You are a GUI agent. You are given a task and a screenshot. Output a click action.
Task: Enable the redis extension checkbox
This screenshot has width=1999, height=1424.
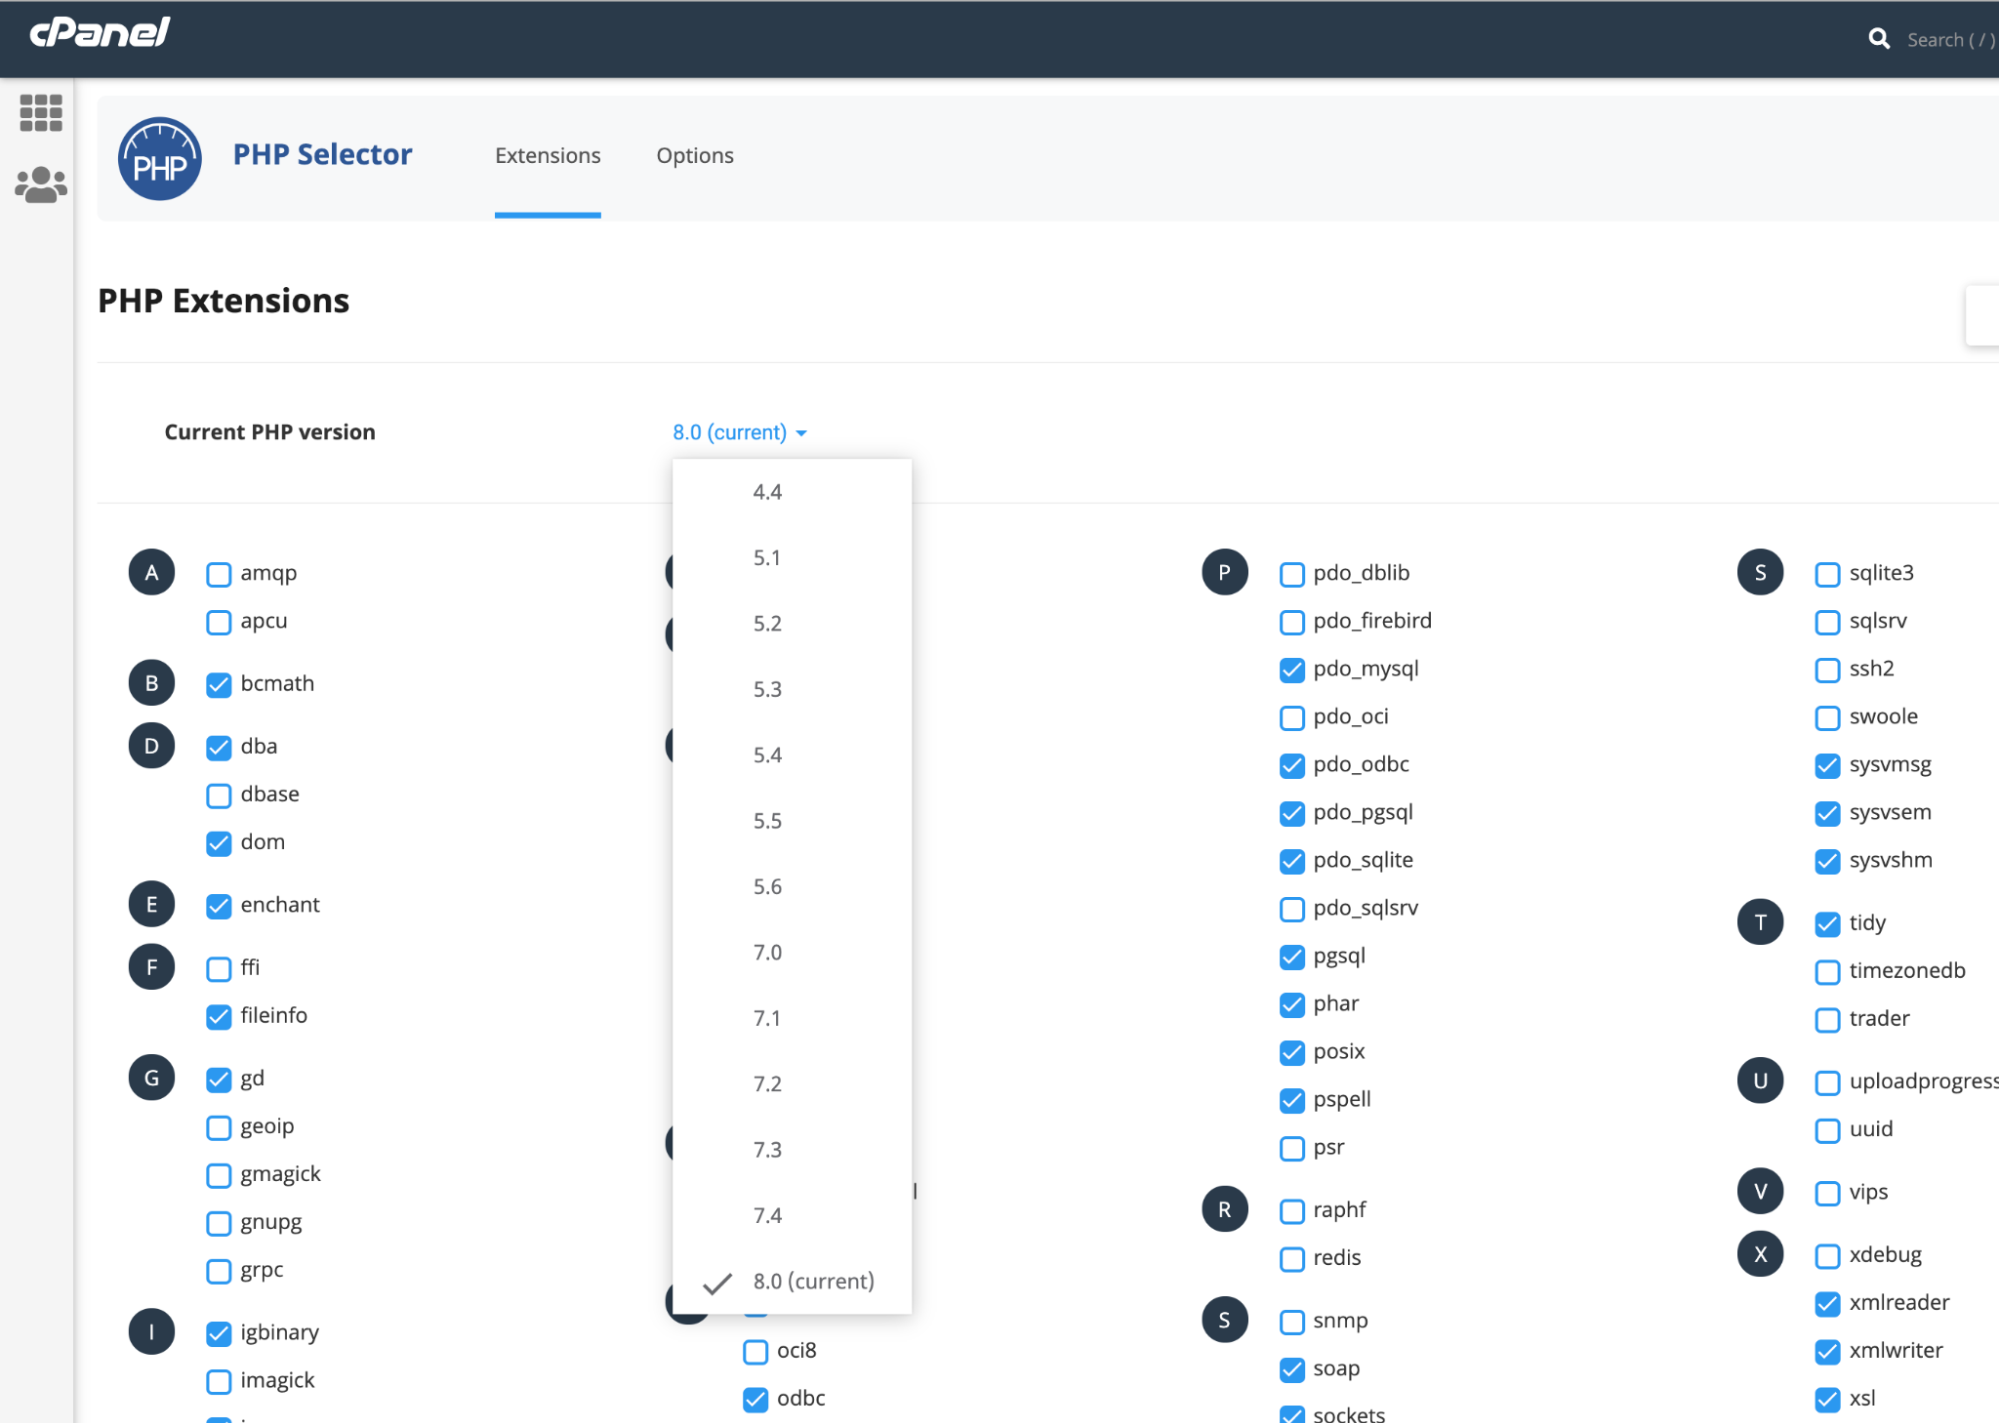1292,1259
